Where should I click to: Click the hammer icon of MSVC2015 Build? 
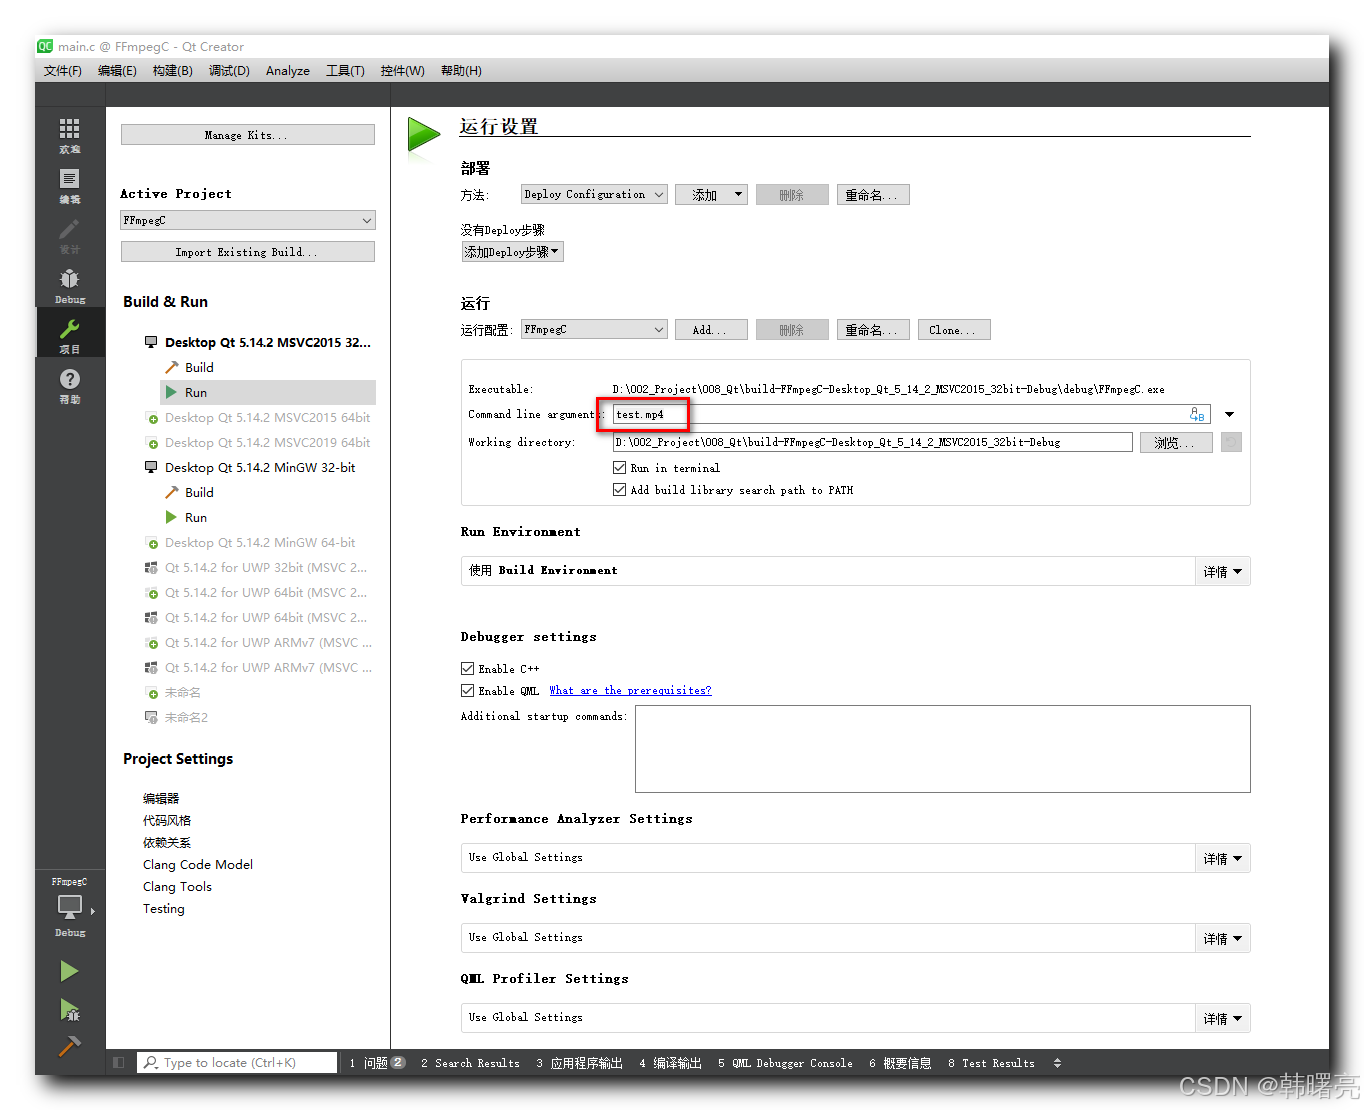click(172, 367)
